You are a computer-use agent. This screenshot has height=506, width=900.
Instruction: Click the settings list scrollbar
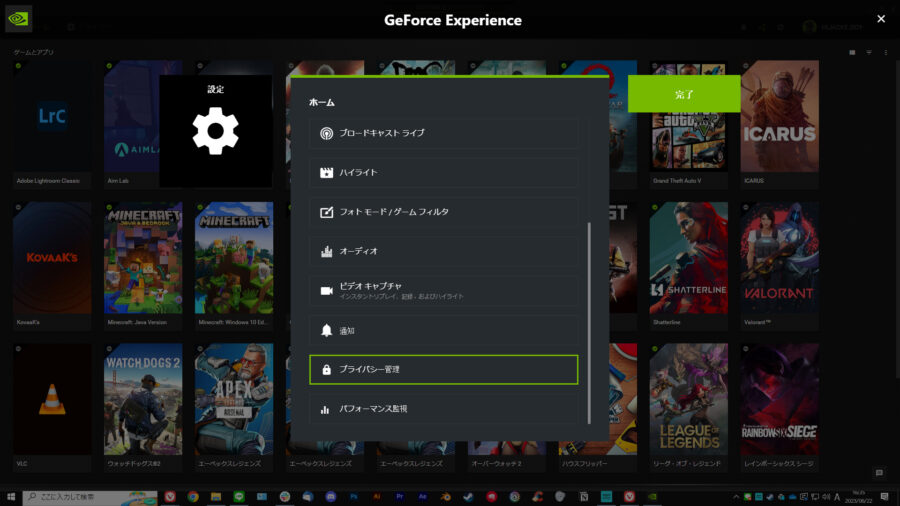click(x=589, y=323)
